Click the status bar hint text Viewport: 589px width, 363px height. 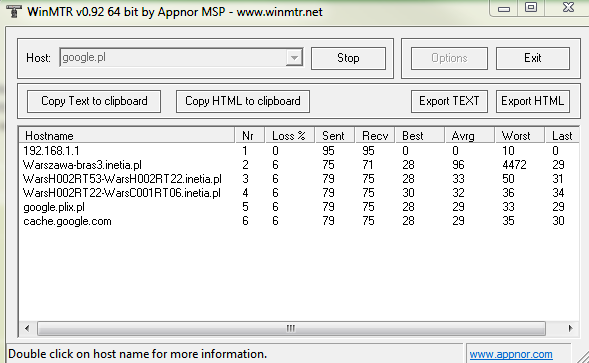(137, 354)
